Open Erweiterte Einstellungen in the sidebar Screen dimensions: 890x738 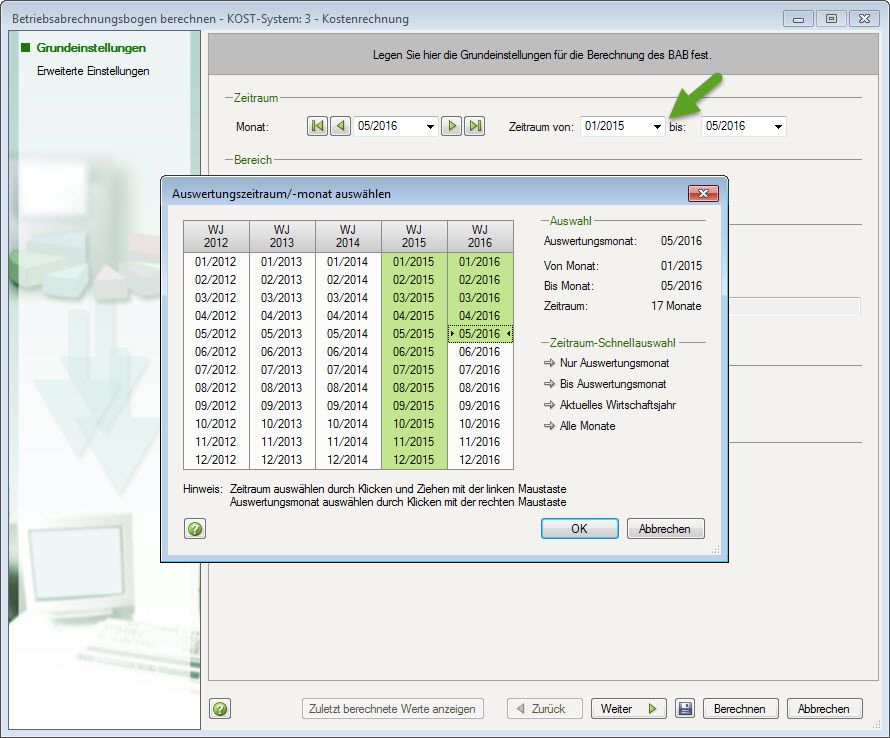click(x=93, y=71)
